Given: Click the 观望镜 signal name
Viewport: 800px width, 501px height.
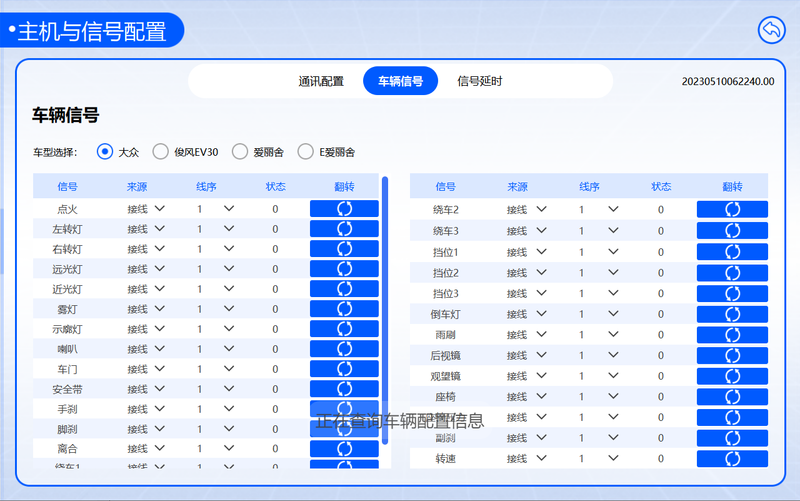Looking at the screenshot, I should (x=445, y=376).
